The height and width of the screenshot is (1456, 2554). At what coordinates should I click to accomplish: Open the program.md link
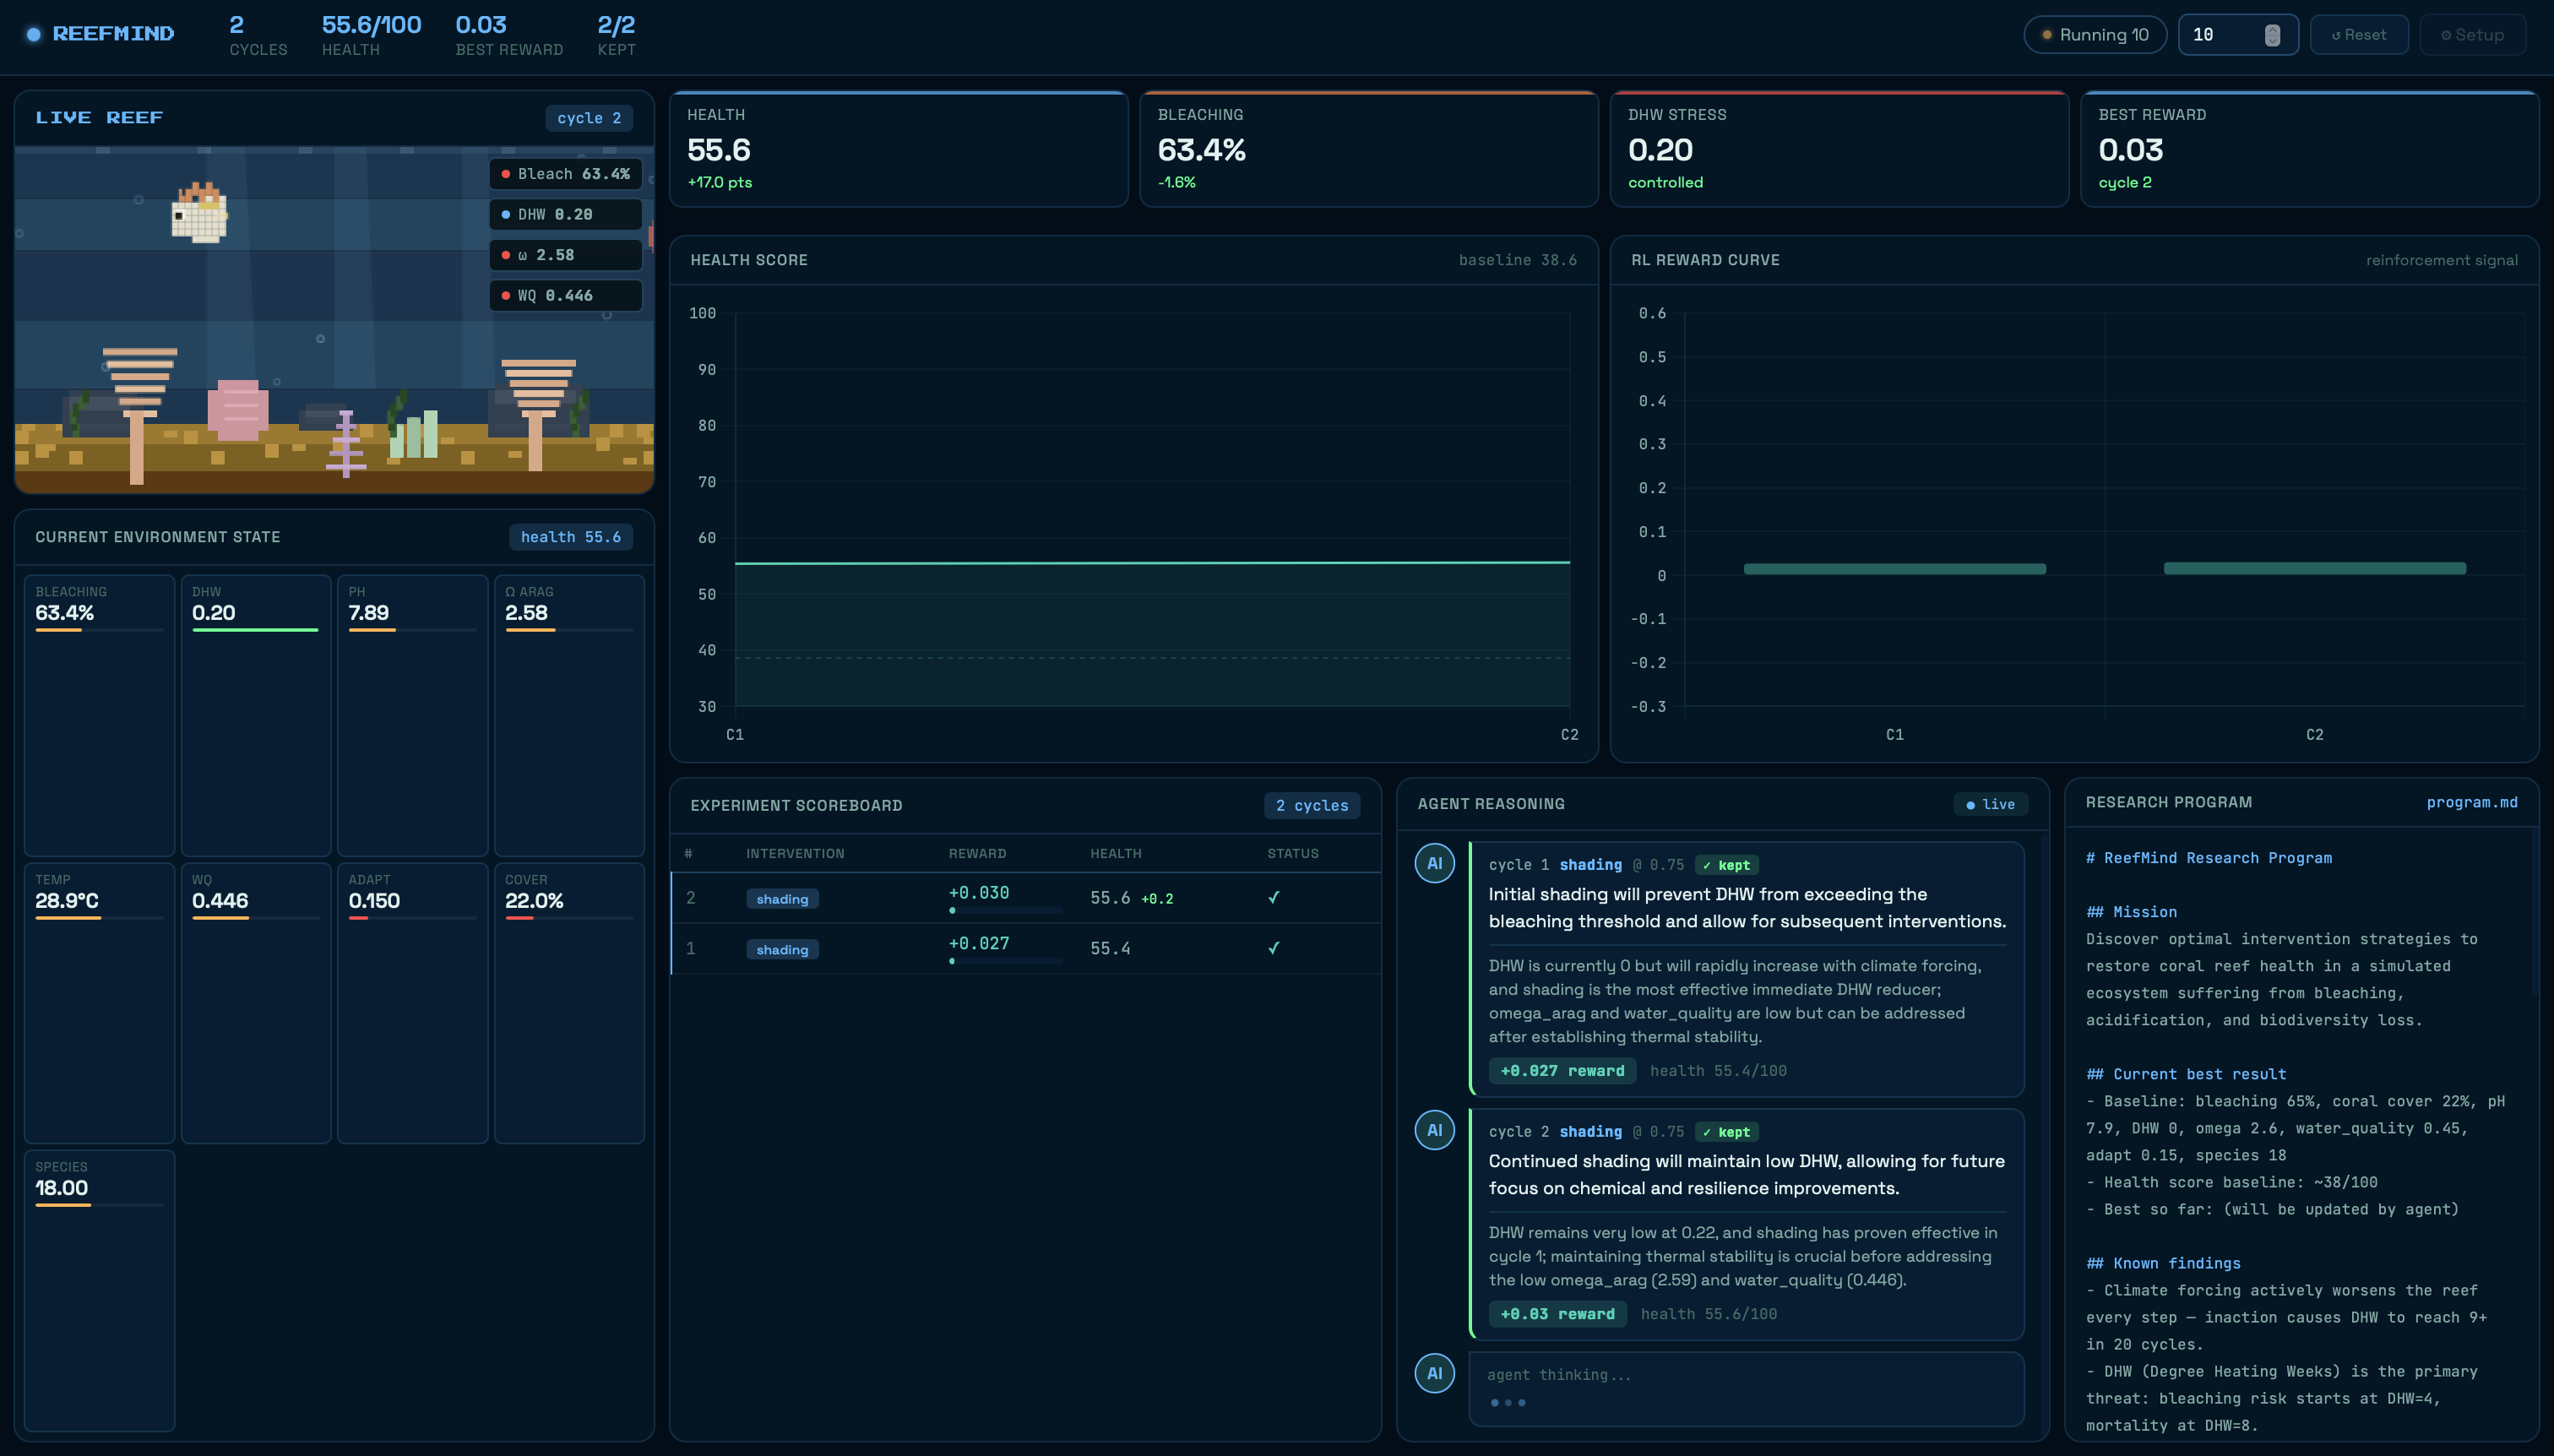coord(2471,802)
